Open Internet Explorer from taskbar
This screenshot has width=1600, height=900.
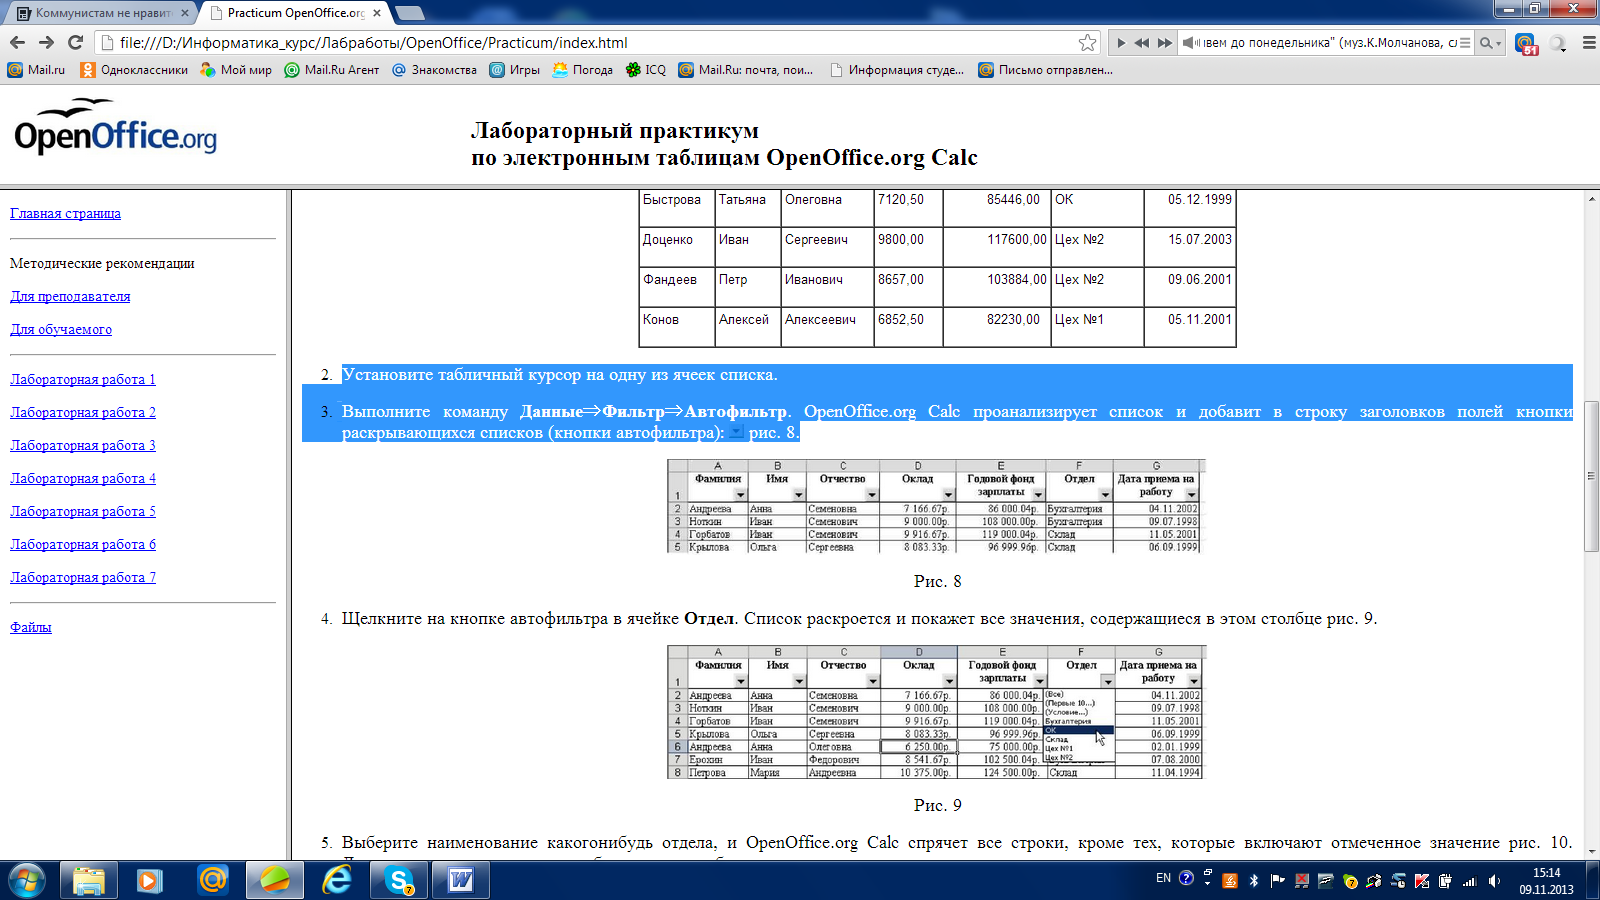(337, 880)
